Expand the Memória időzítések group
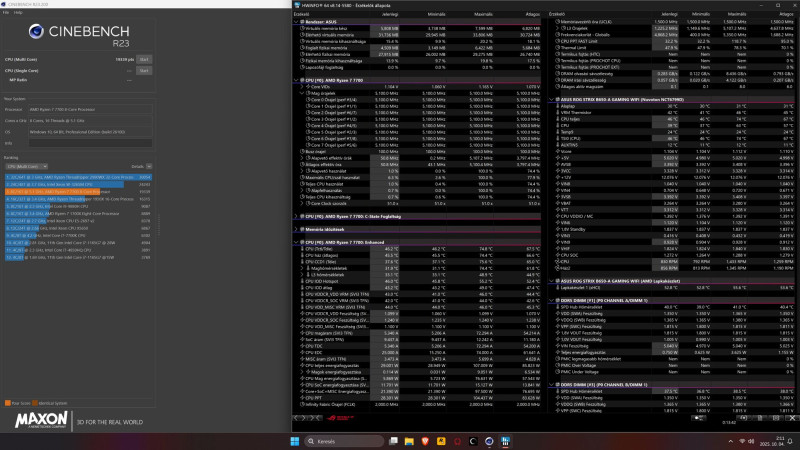The image size is (800, 450). pos(296,230)
